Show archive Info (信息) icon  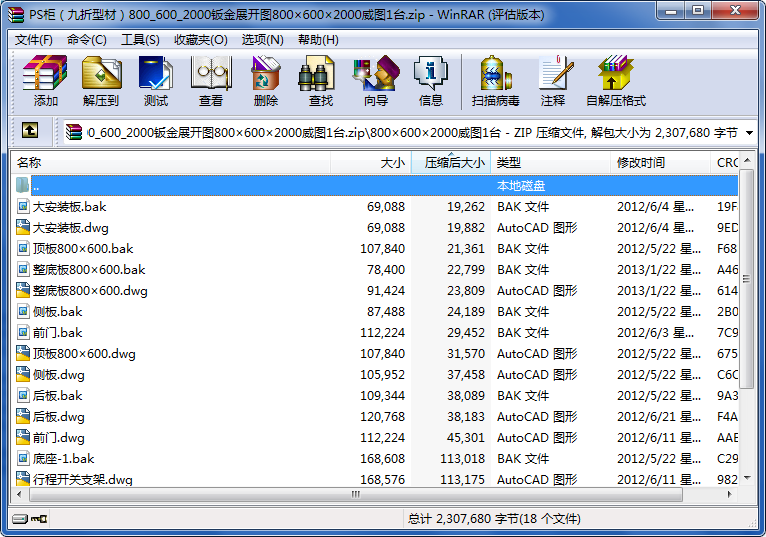(x=430, y=73)
